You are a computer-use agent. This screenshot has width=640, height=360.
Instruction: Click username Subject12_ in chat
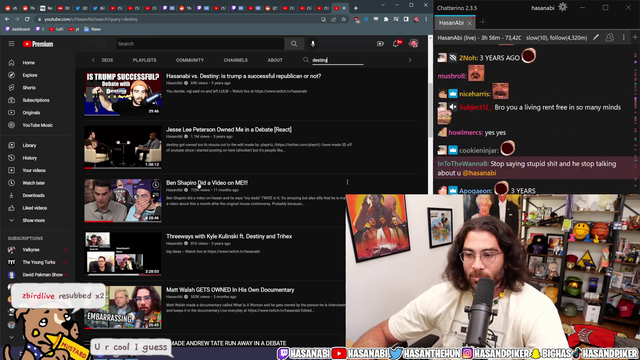476,107
